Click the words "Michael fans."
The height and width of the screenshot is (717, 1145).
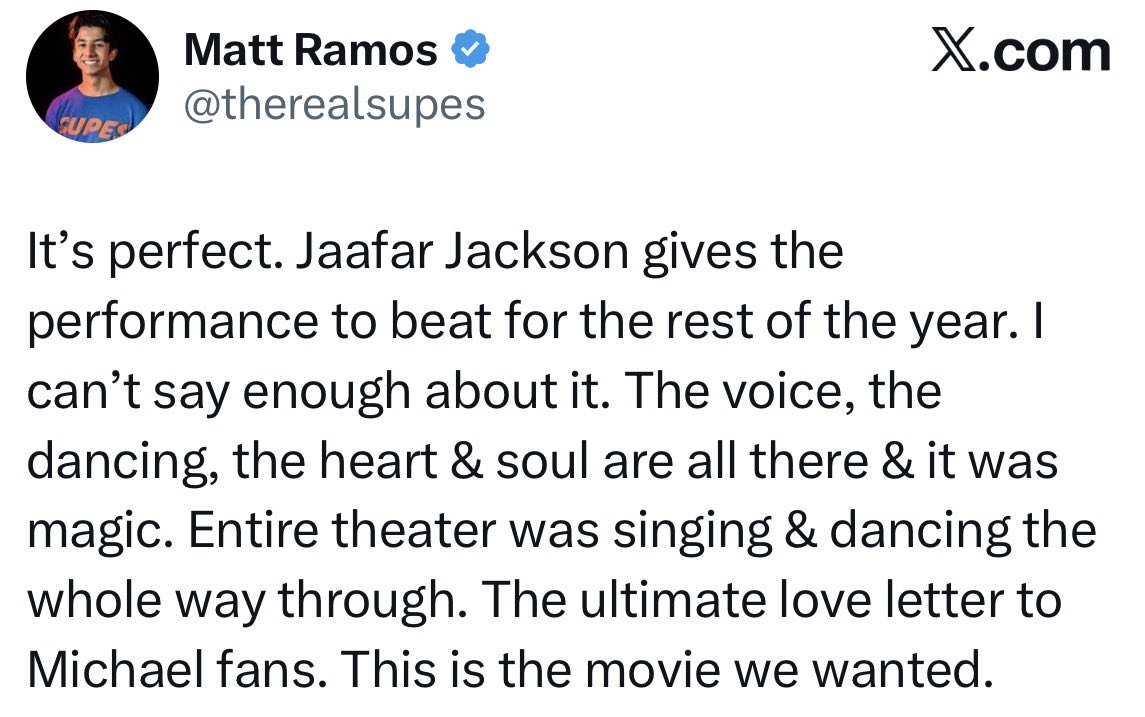tap(177, 670)
